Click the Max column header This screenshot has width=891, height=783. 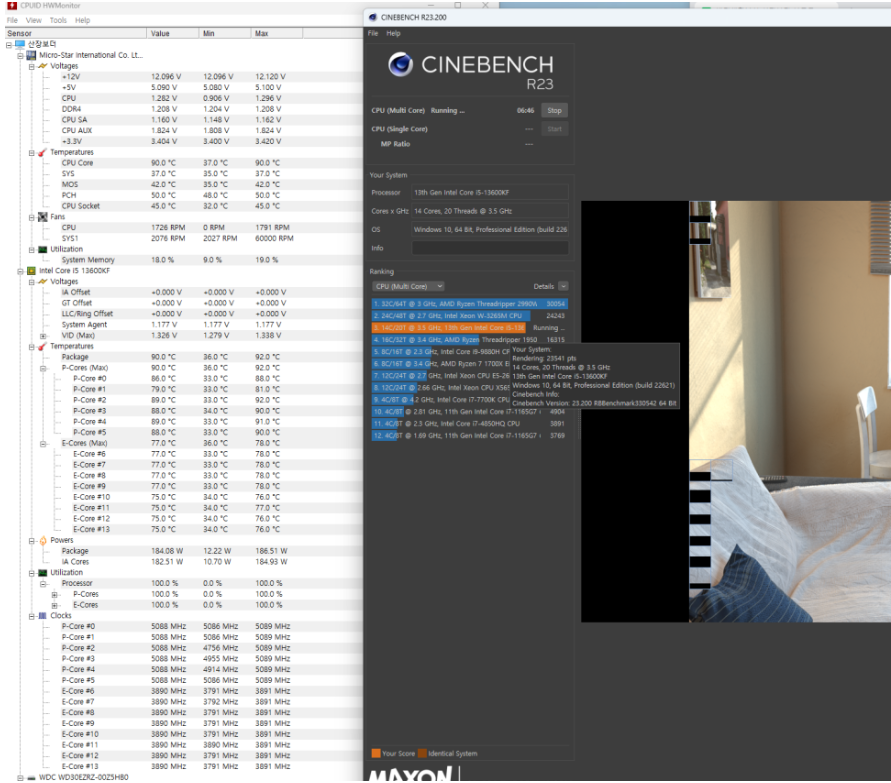[277, 34]
